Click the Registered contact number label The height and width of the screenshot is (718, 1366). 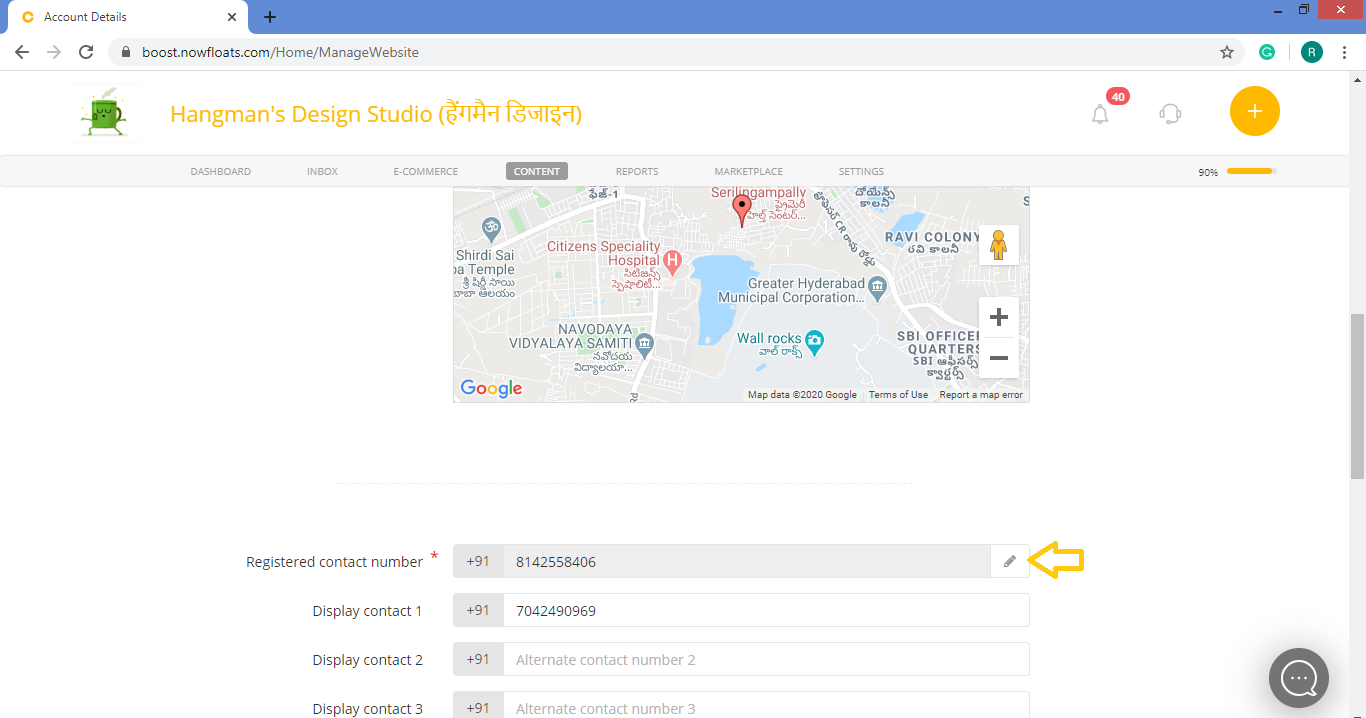pos(334,562)
